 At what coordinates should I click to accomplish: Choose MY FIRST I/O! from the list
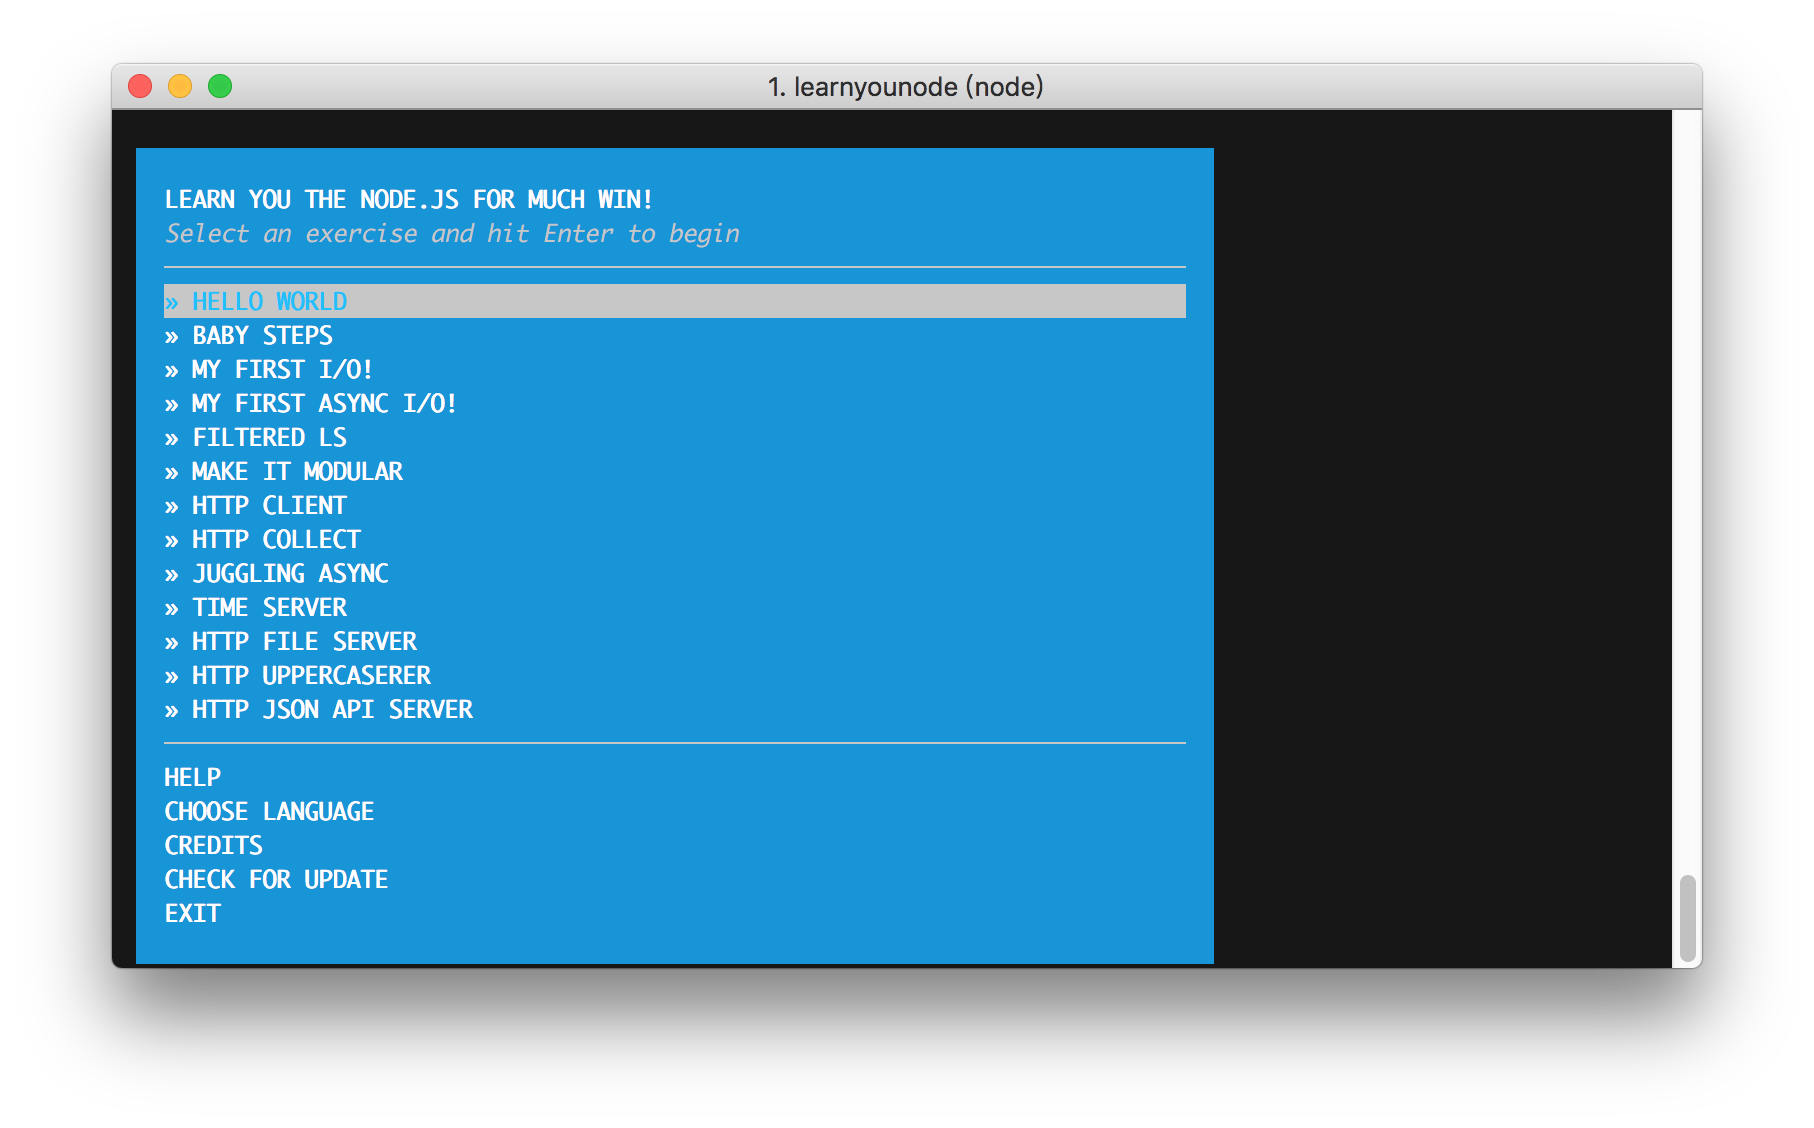pyautogui.click(x=282, y=369)
